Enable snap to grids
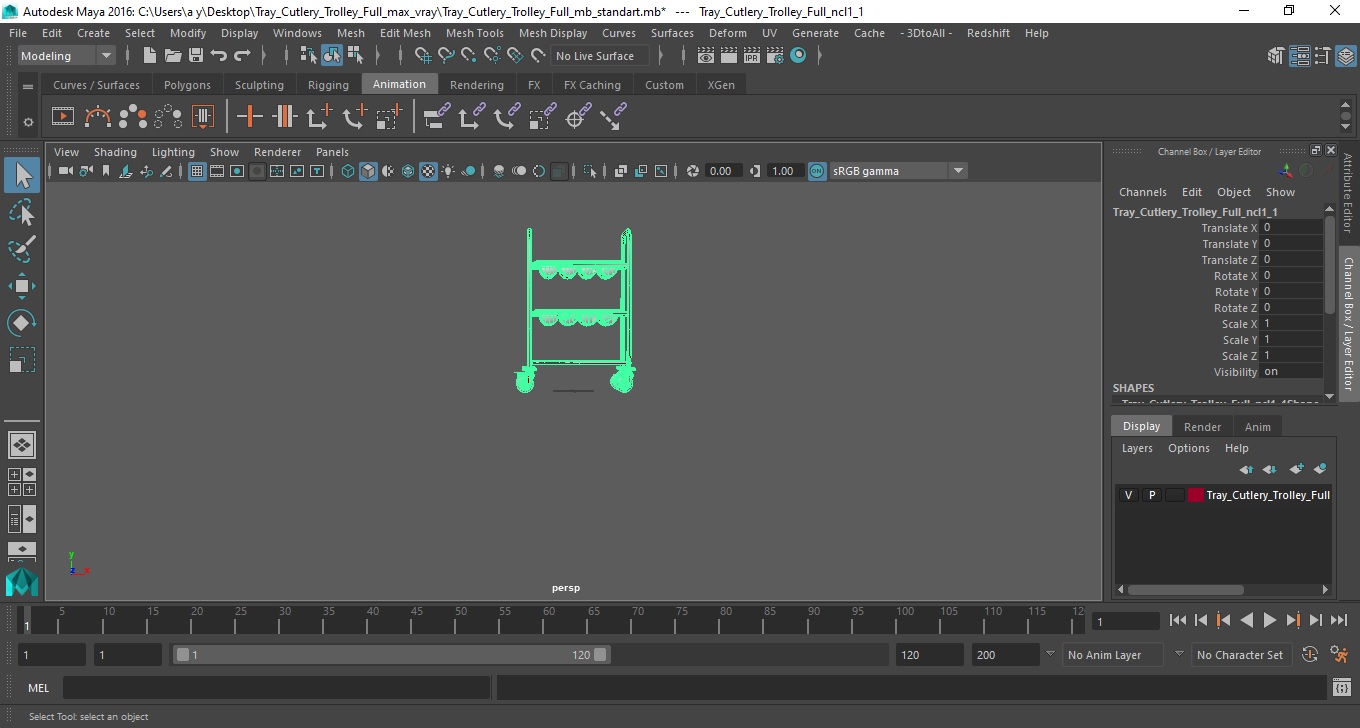This screenshot has height=728, width=1360. click(422, 56)
